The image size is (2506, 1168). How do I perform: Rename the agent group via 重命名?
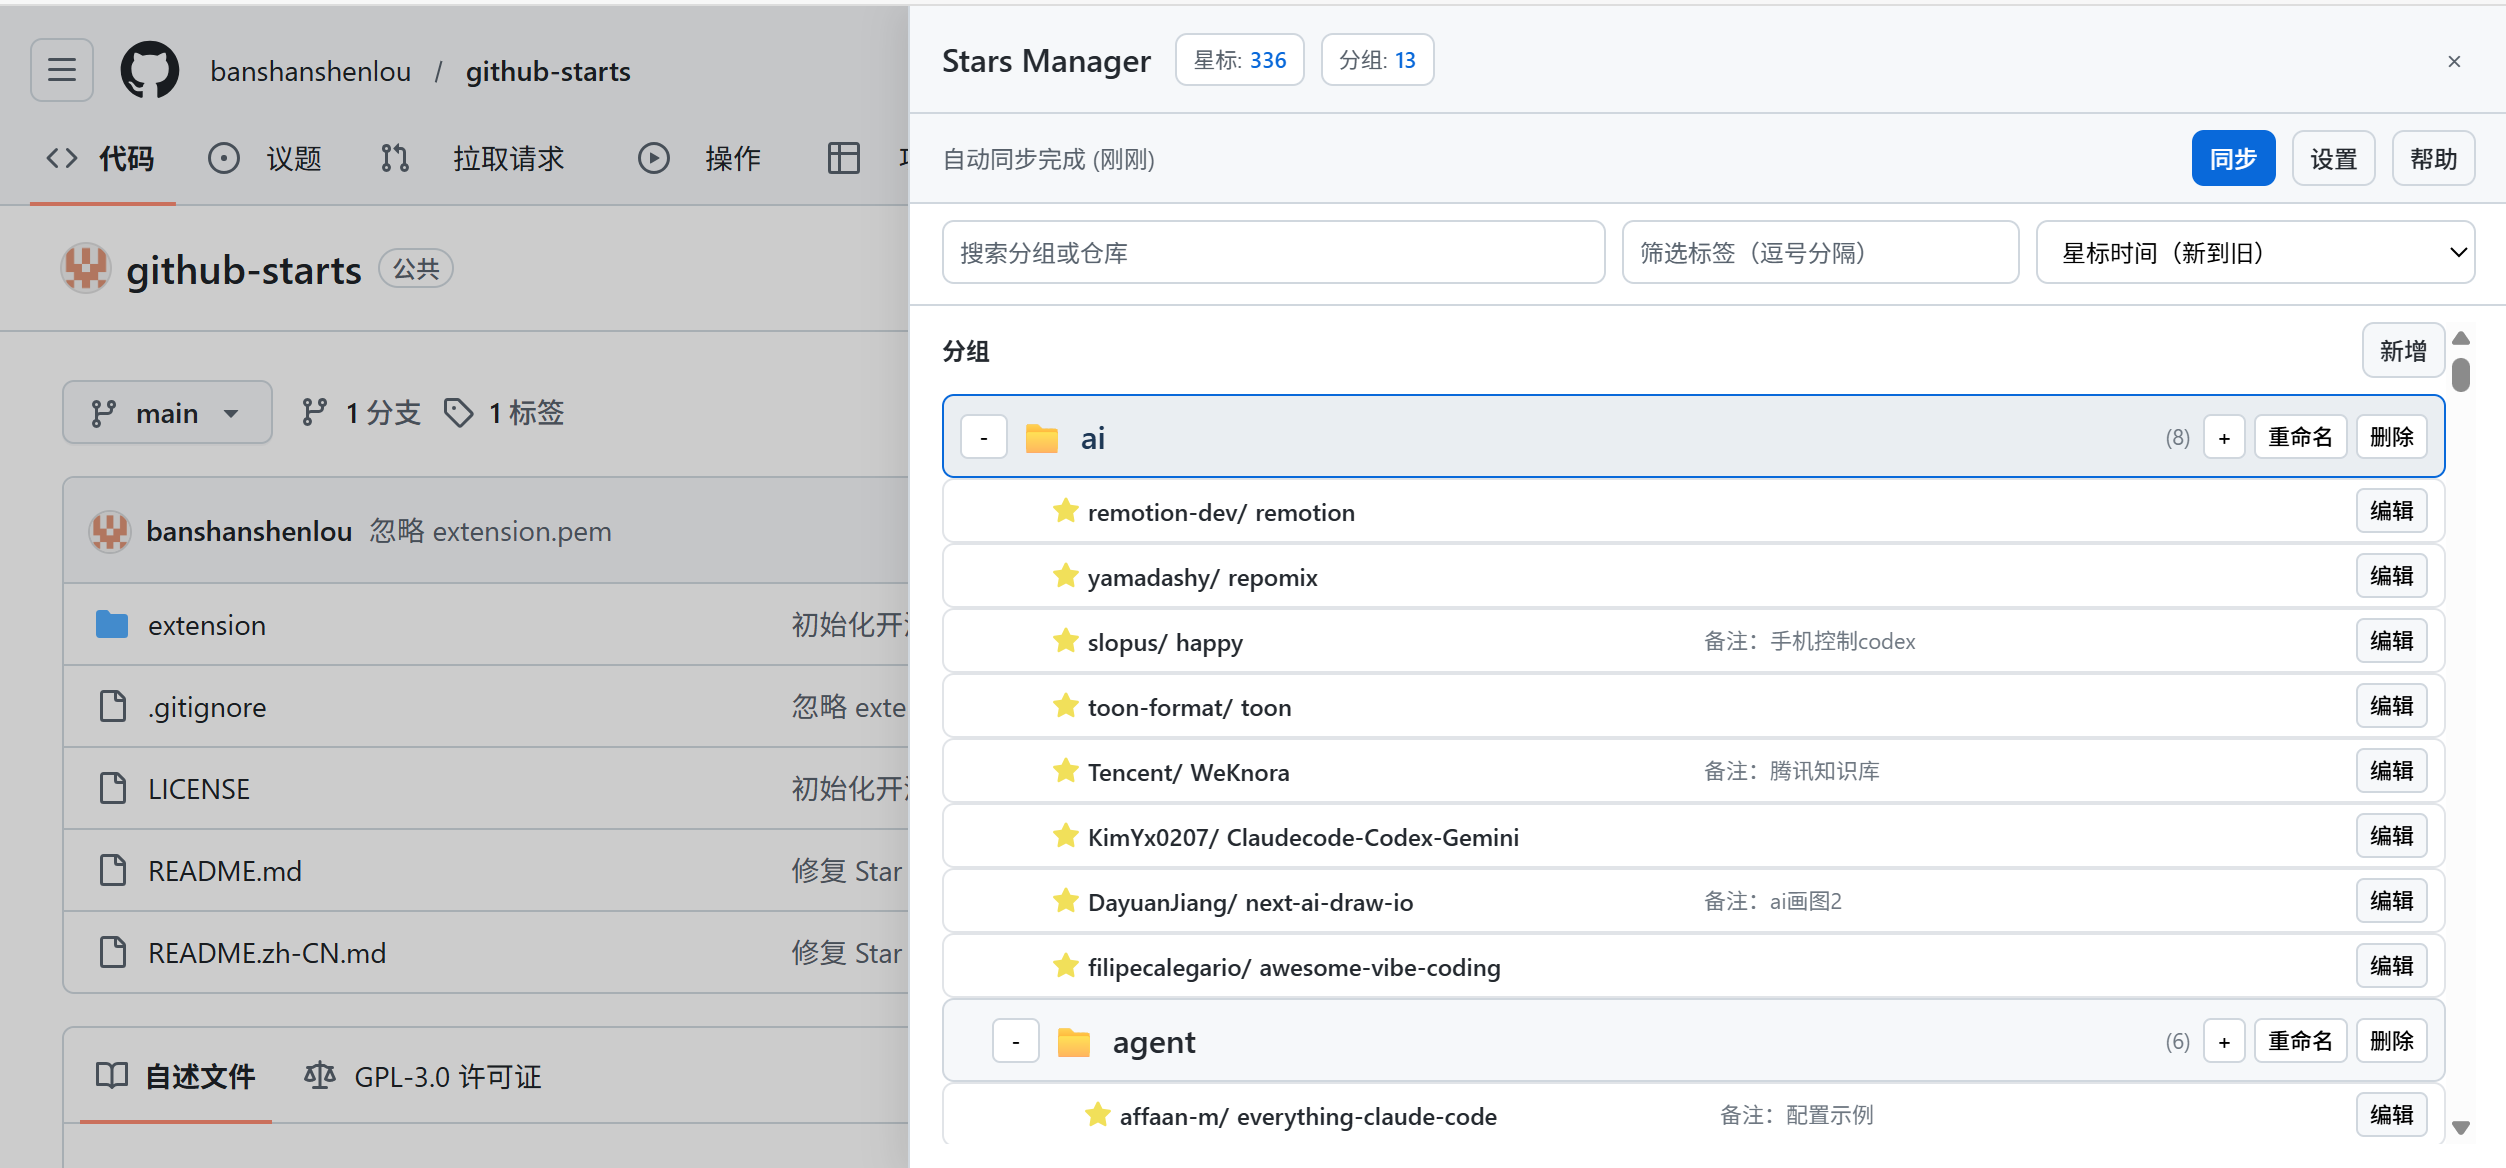[2299, 1042]
